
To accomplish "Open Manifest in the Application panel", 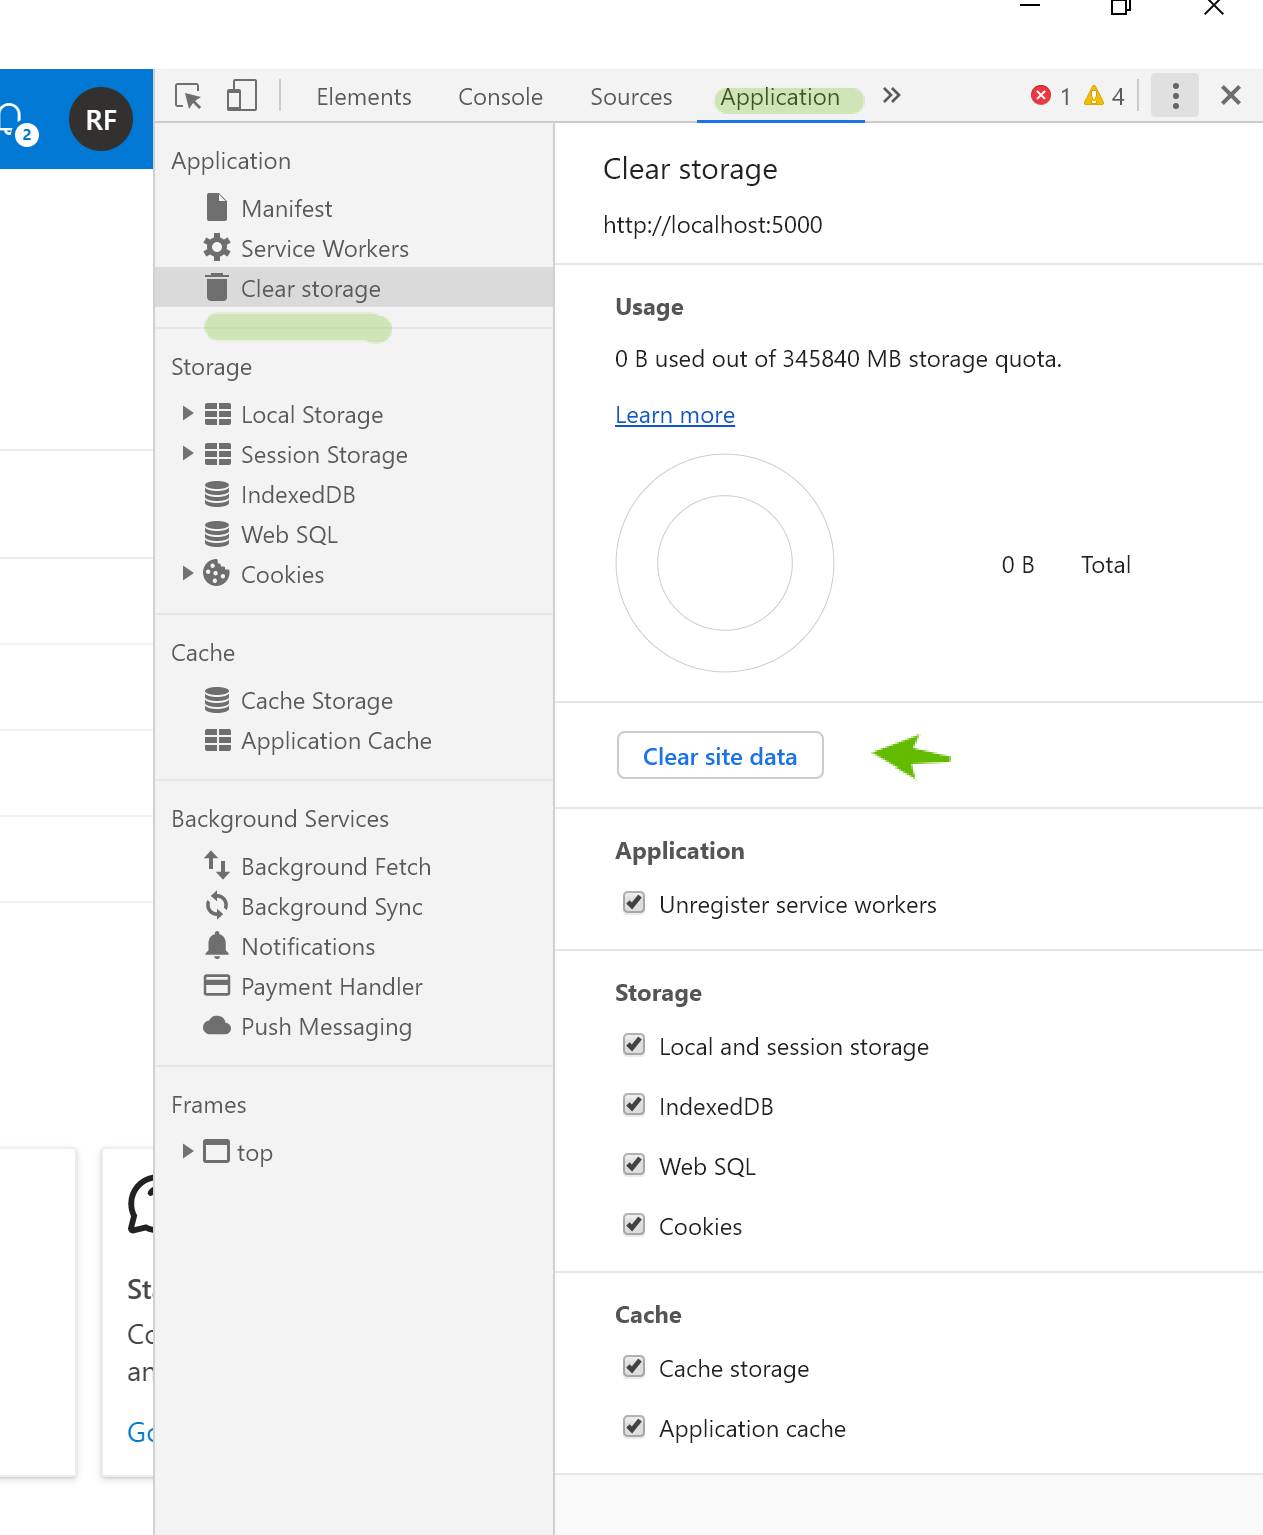I will [286, 208].
